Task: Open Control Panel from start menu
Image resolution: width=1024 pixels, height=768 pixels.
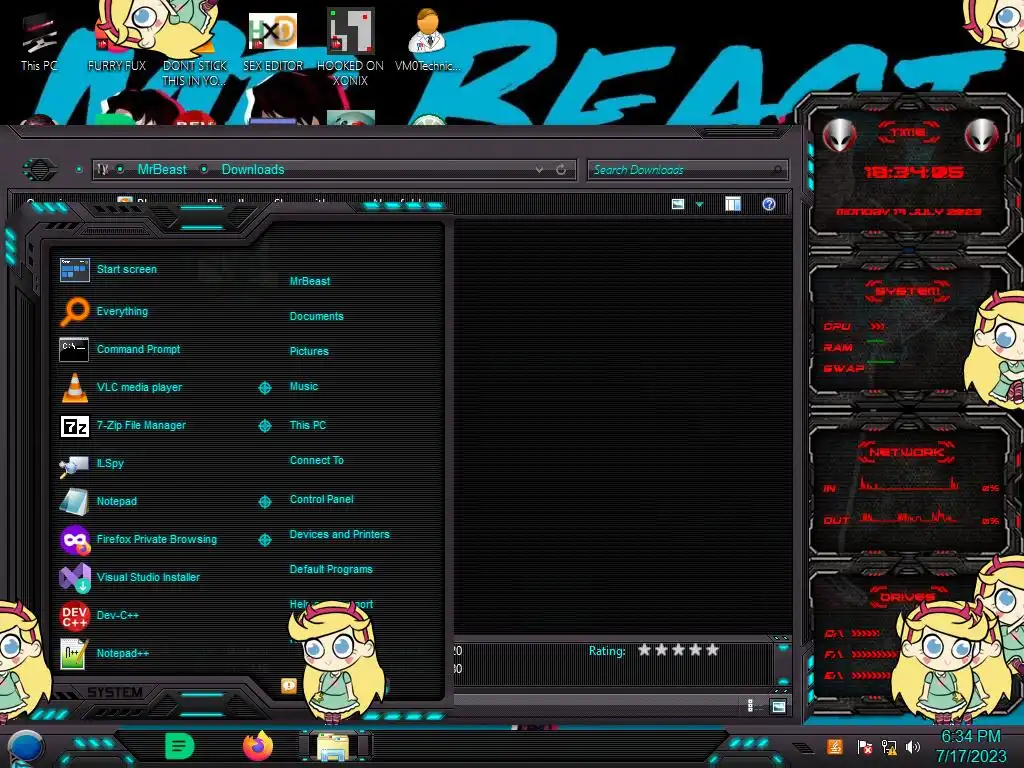Action: click(x=321, y=499)
